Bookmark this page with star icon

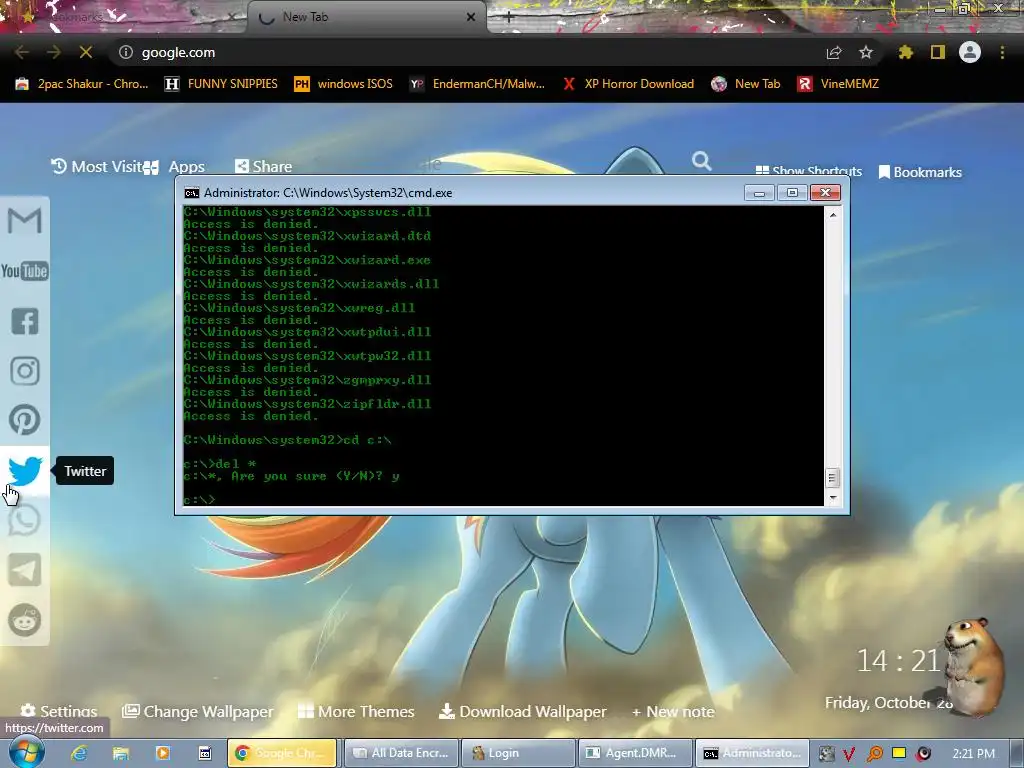(866, 52)
